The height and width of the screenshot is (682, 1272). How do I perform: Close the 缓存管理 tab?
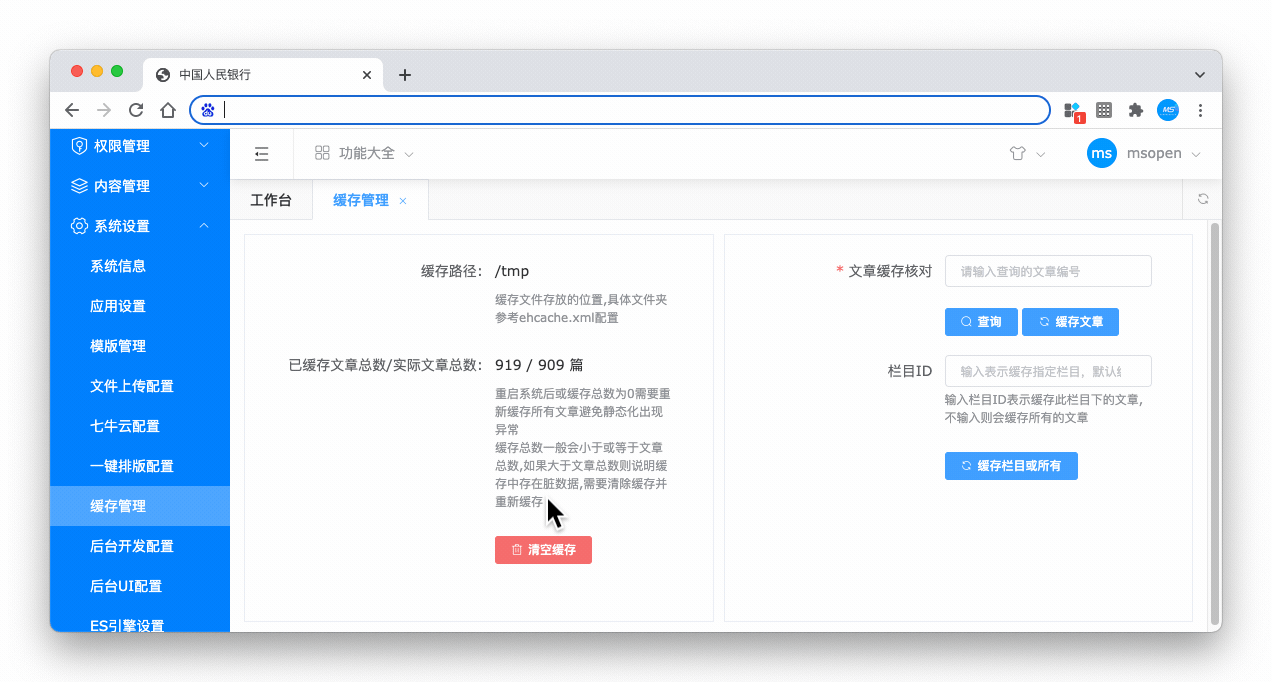click(403, 201)
